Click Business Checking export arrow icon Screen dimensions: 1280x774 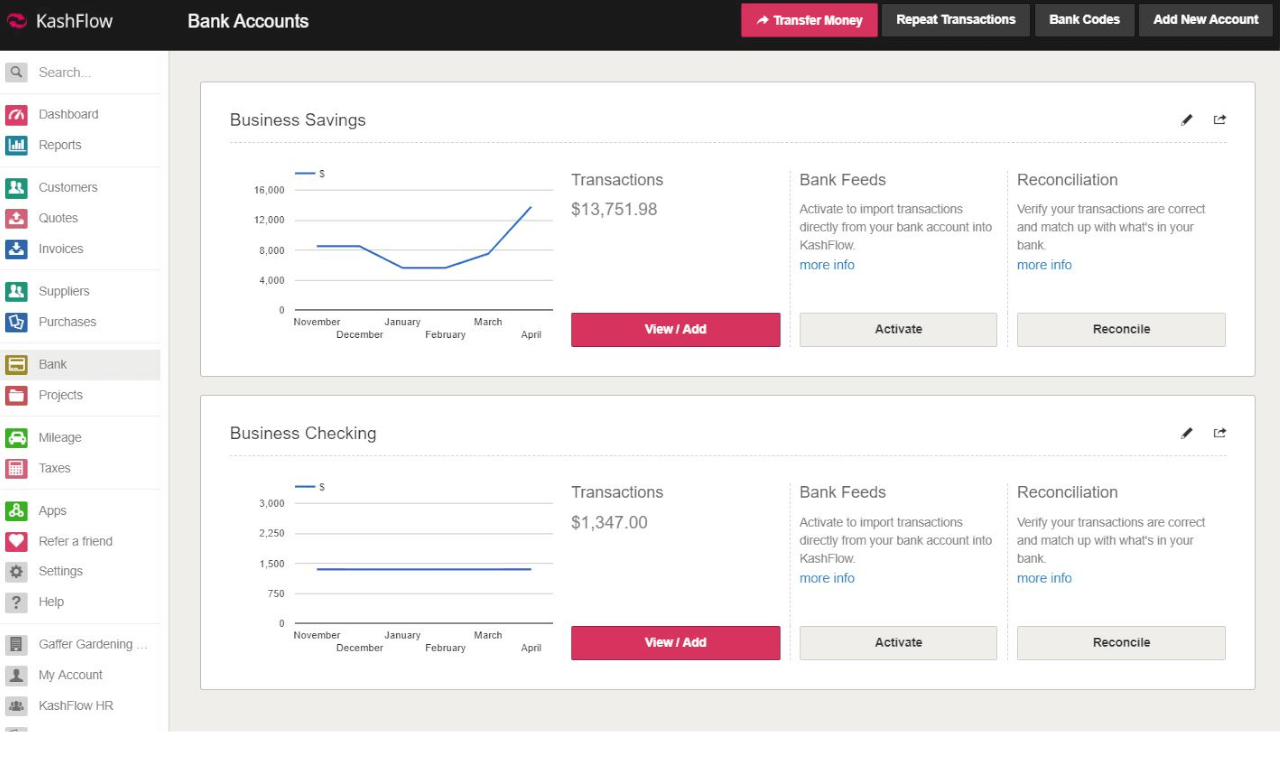pos(1220,433)
